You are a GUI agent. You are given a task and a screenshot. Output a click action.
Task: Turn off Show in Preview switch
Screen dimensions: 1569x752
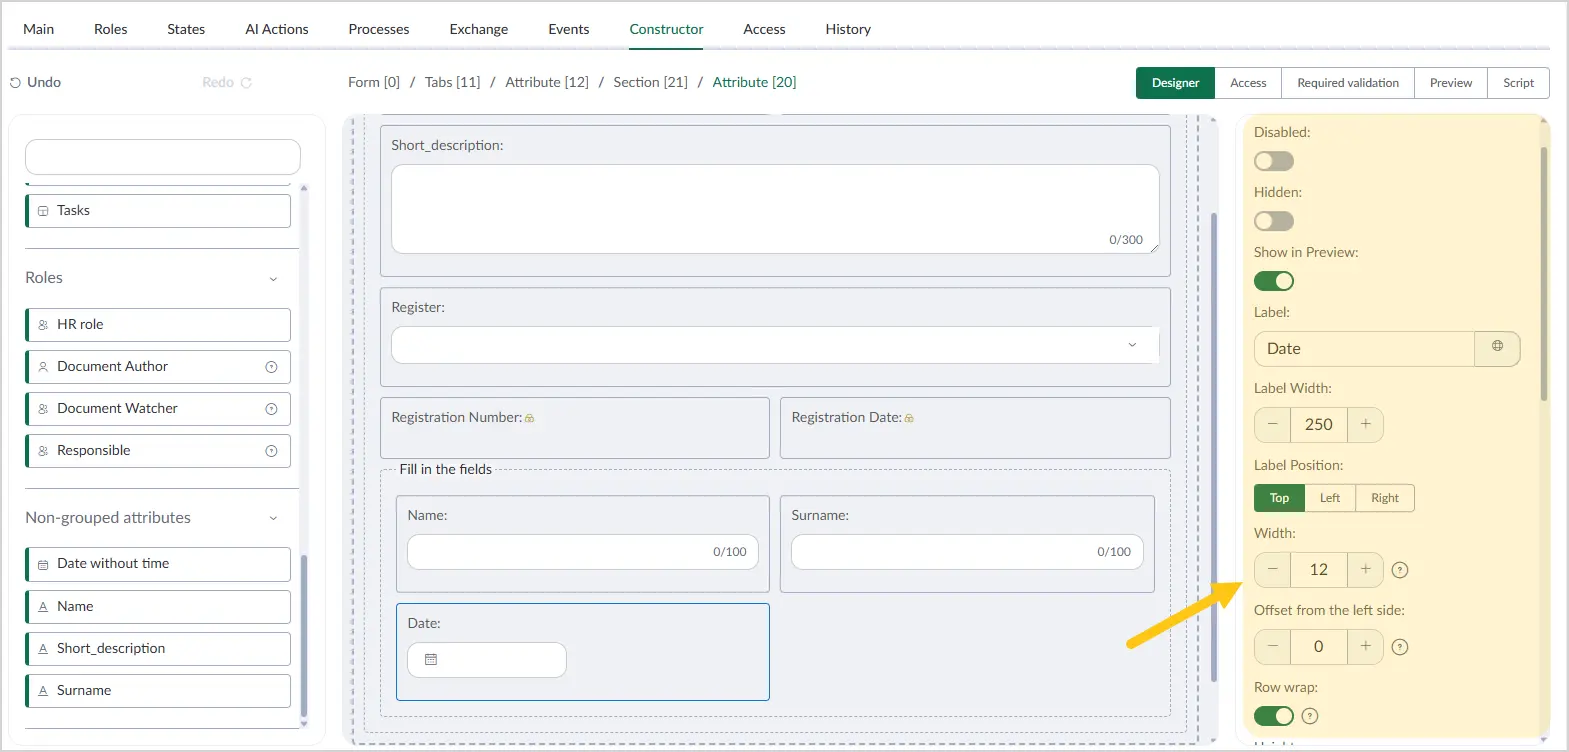coord(1274,281)
